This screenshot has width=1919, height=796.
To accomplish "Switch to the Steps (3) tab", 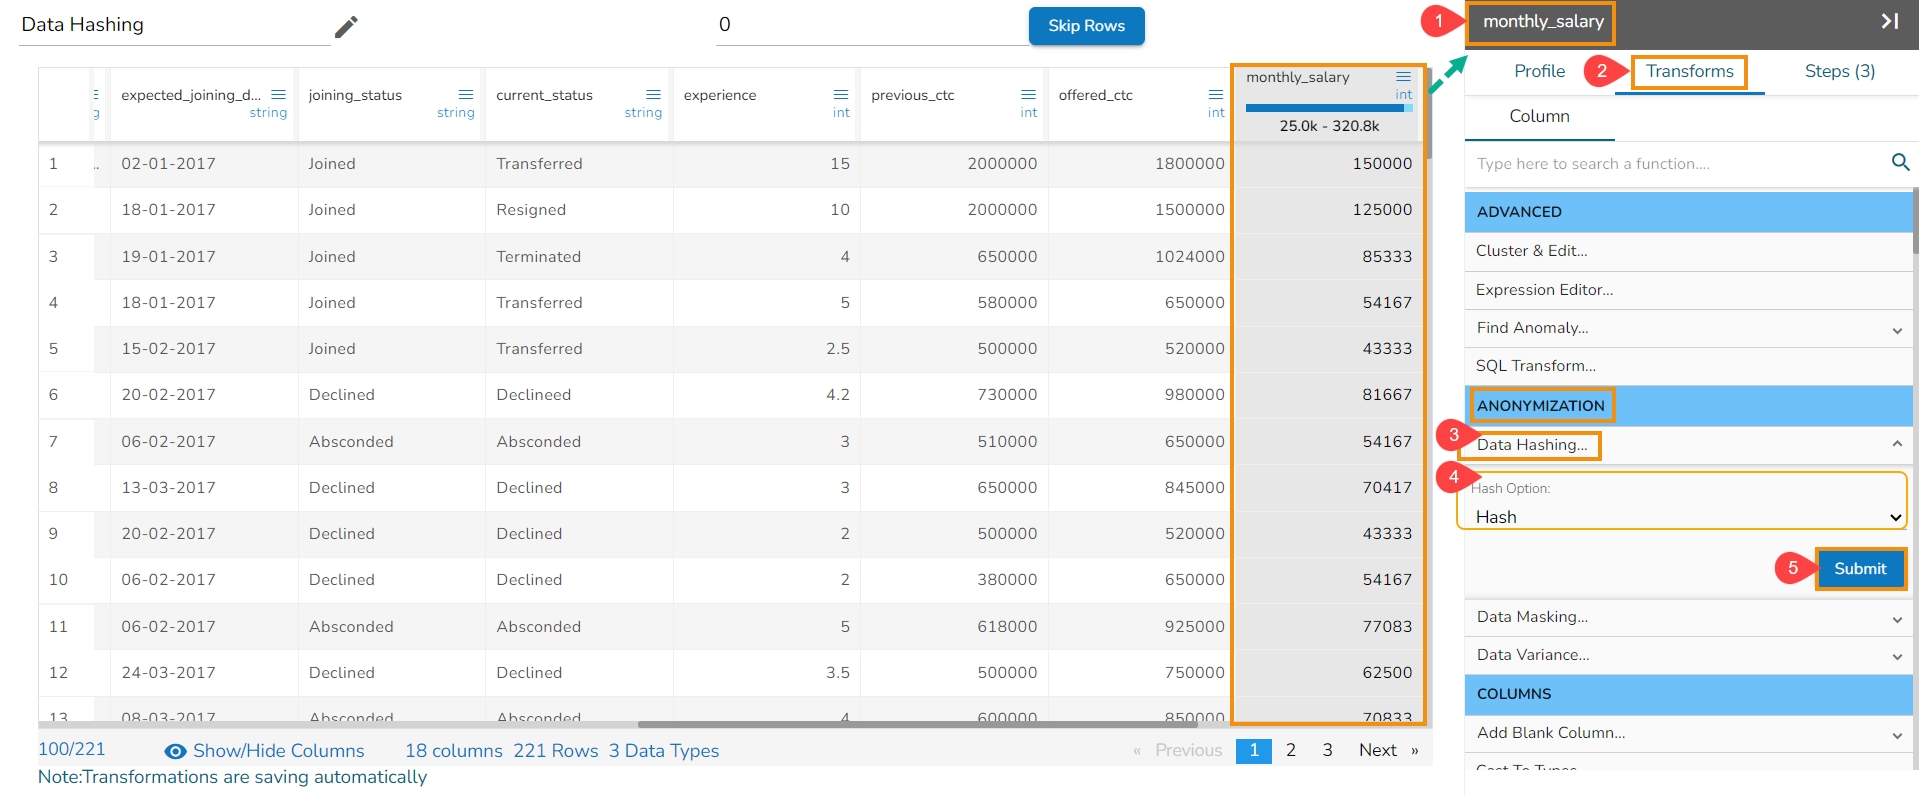I will coord(1839,71).
